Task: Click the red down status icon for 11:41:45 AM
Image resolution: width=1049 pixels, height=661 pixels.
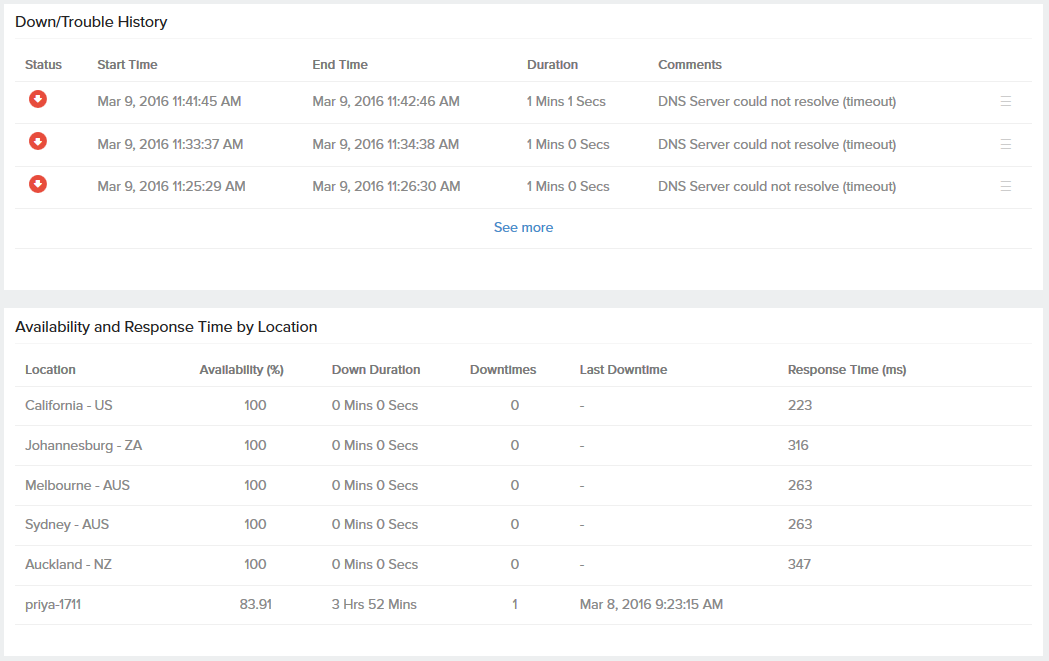Action: 38,99
